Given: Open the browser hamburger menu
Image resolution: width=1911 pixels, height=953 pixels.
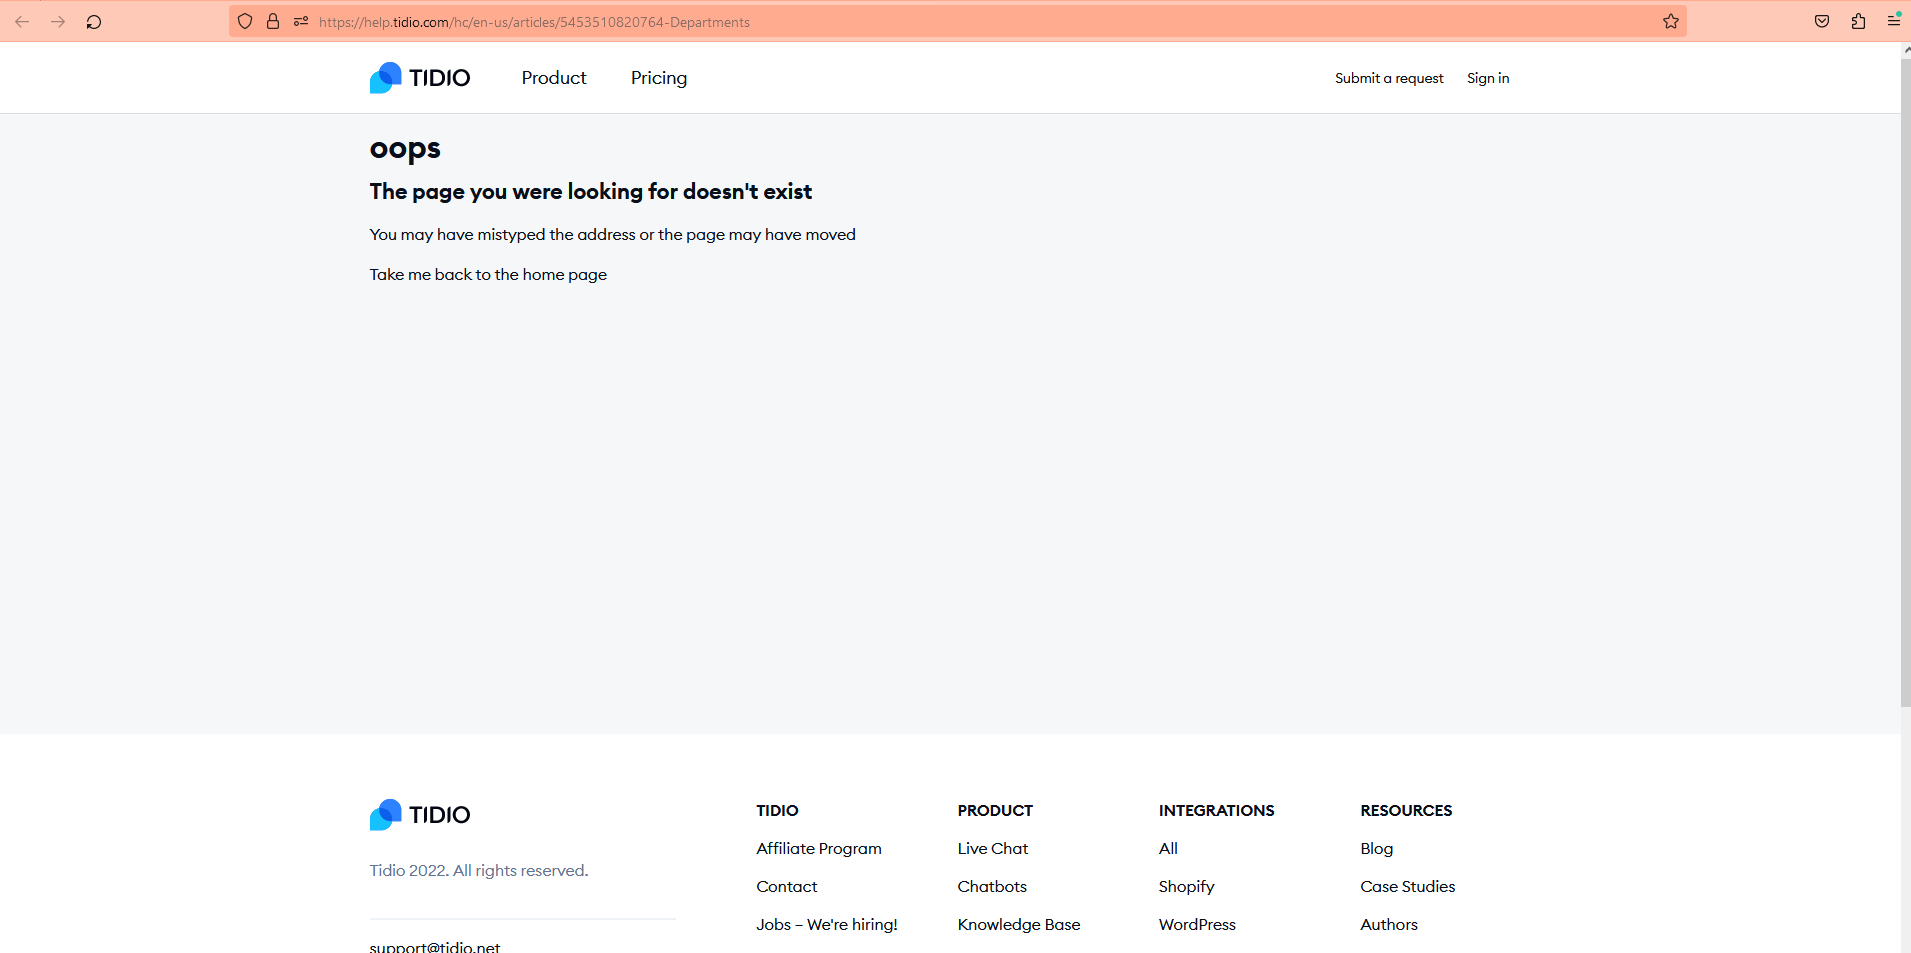Looking at the screenshot, I should [1894, 22].
